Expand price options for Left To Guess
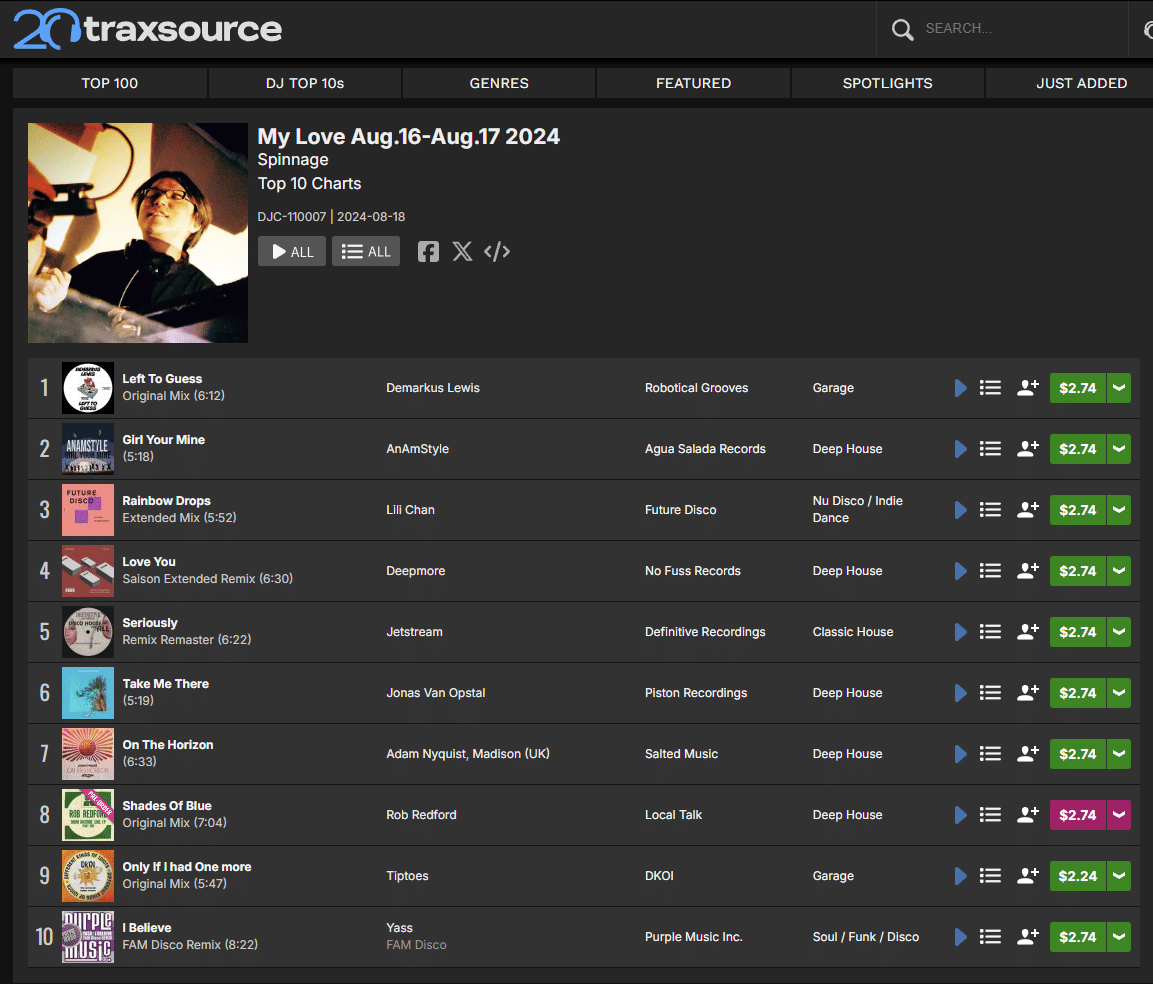This screenshot has height=984, width=1153. click(x=1119, y=388)
